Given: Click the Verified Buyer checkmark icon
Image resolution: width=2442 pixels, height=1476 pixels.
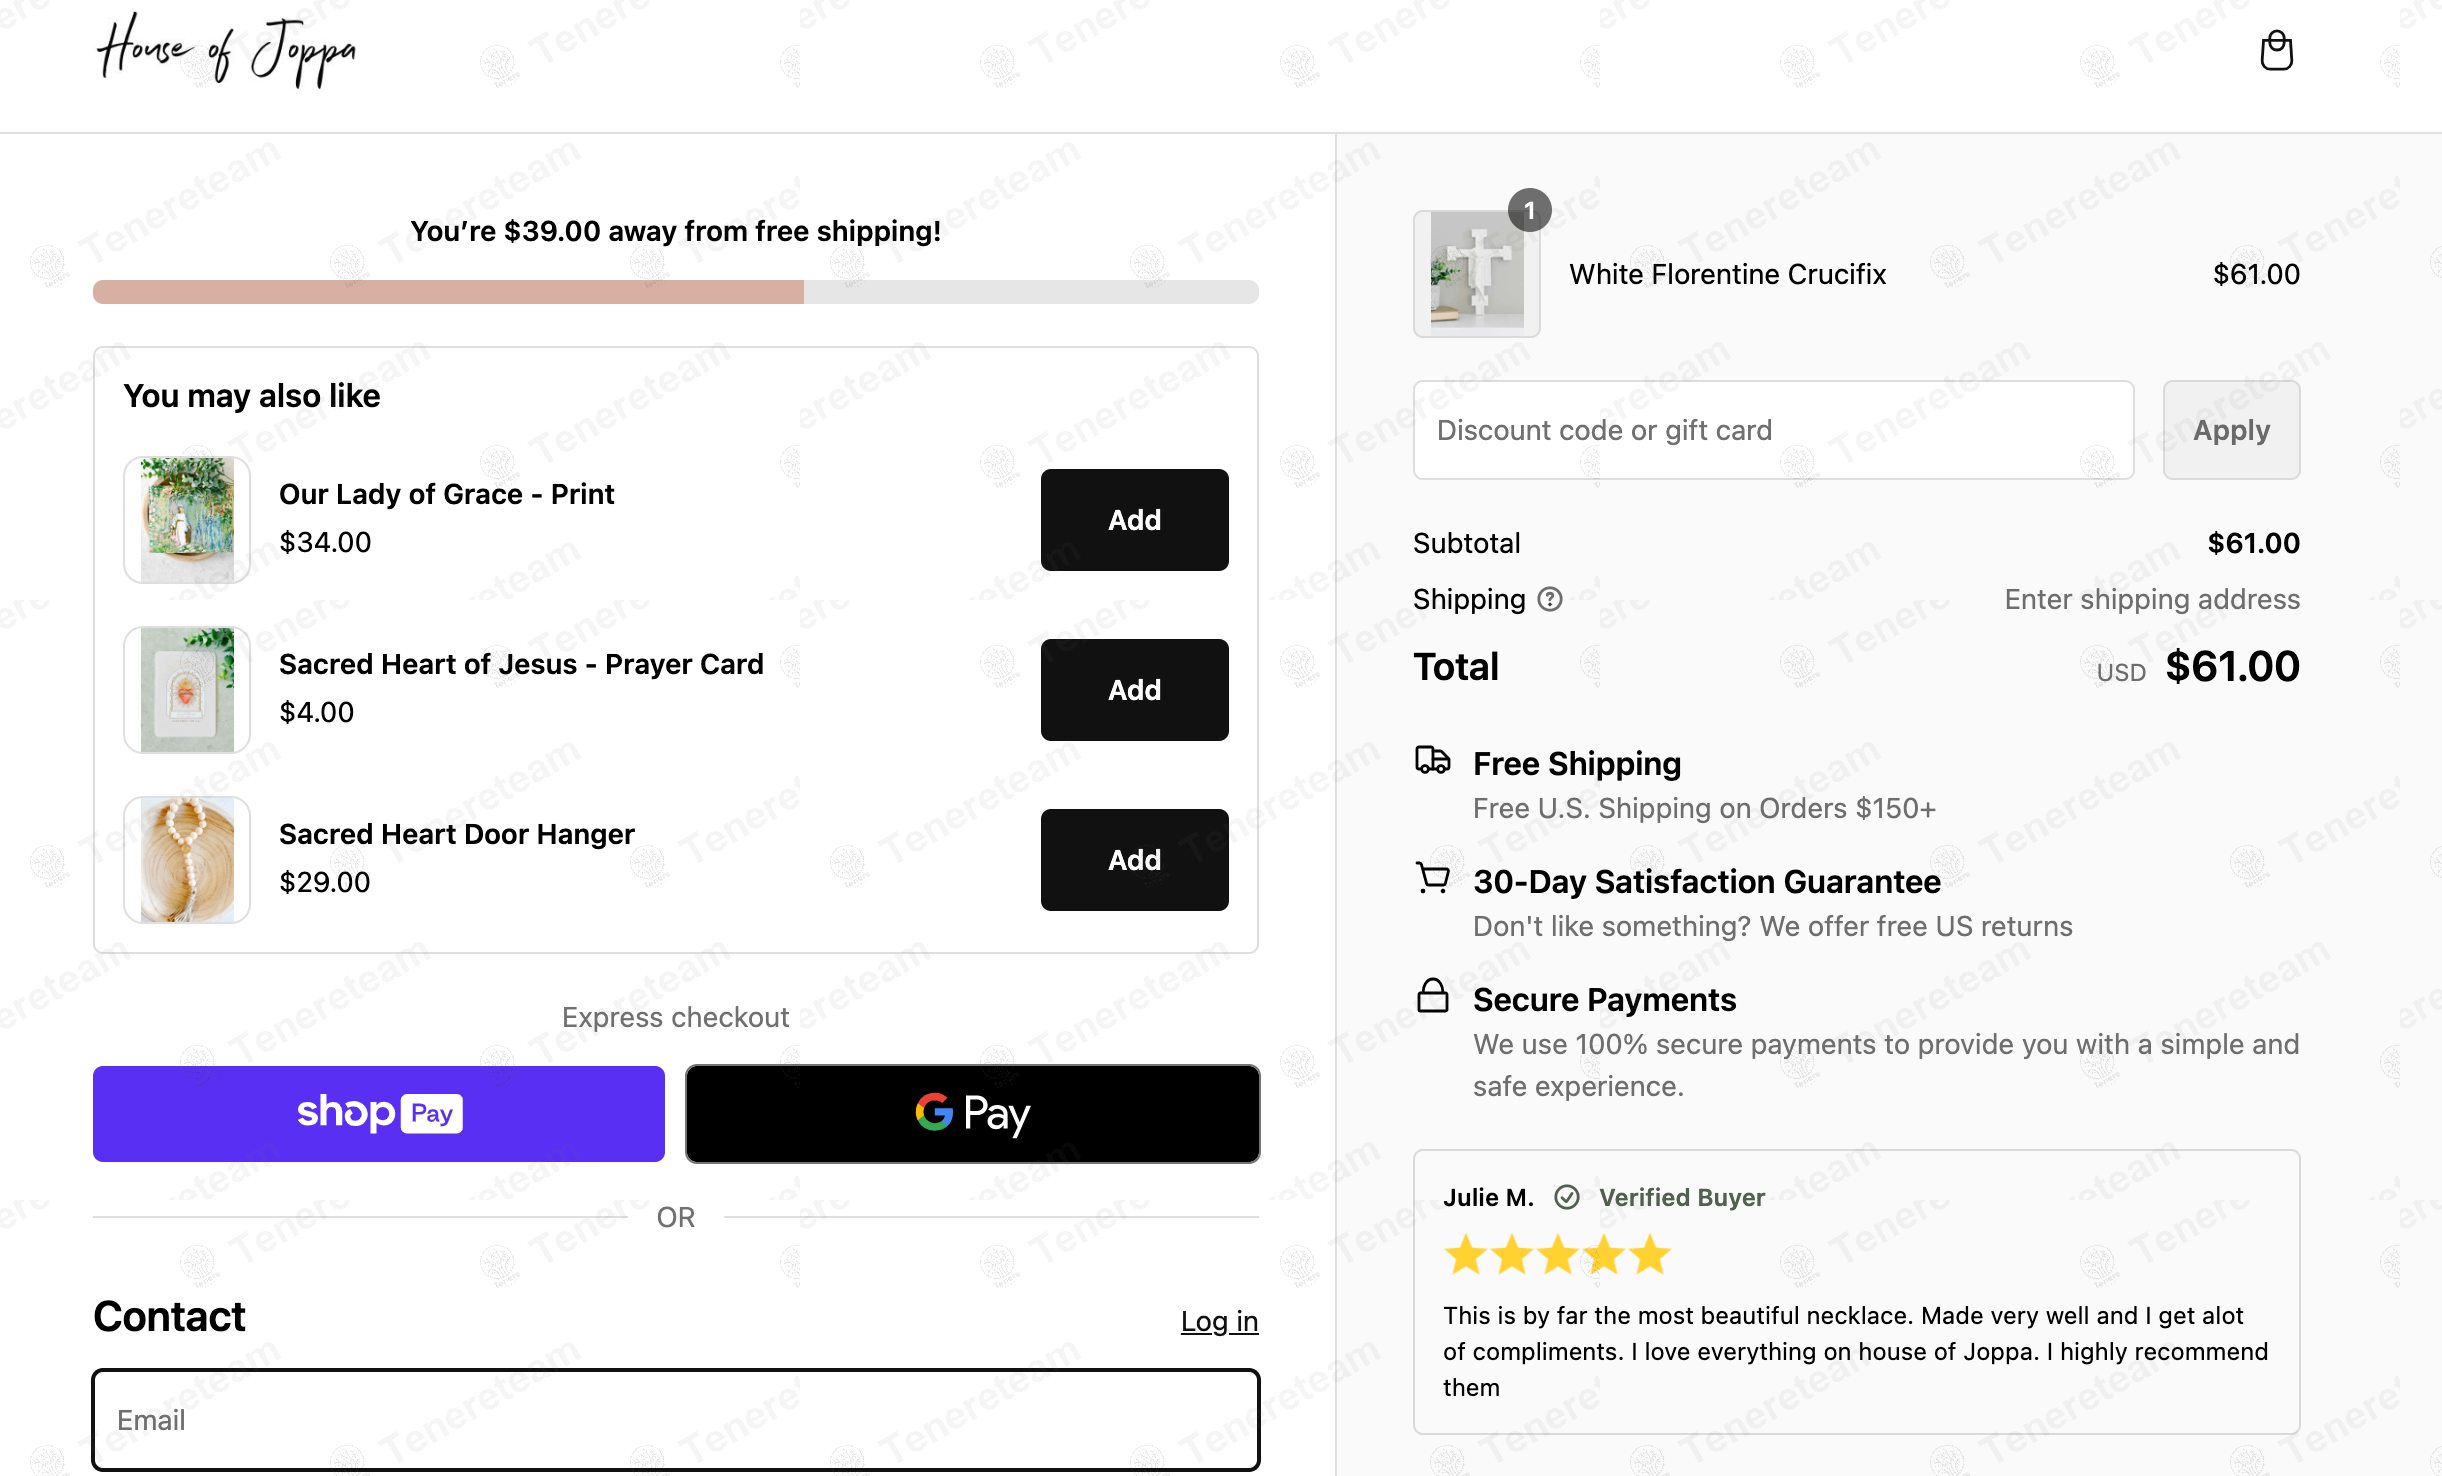Looking at the screenshot, I should [x=1566, y=1197].
